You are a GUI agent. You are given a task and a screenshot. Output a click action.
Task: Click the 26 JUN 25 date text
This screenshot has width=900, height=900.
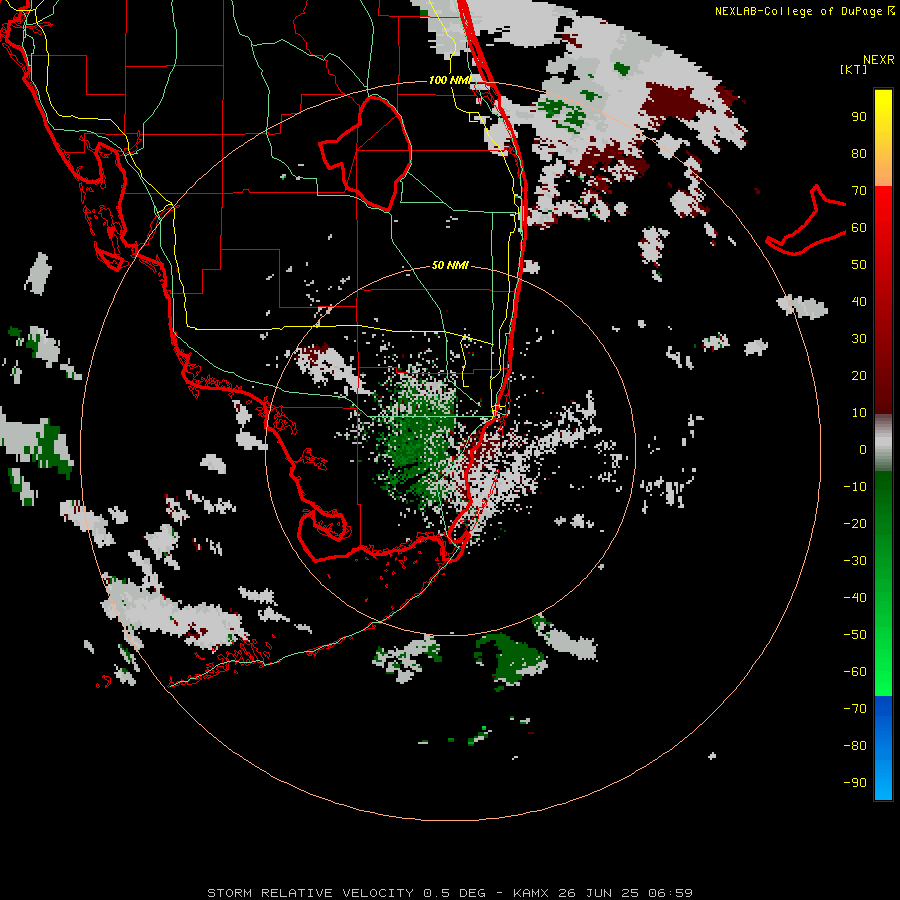(598, 893)
